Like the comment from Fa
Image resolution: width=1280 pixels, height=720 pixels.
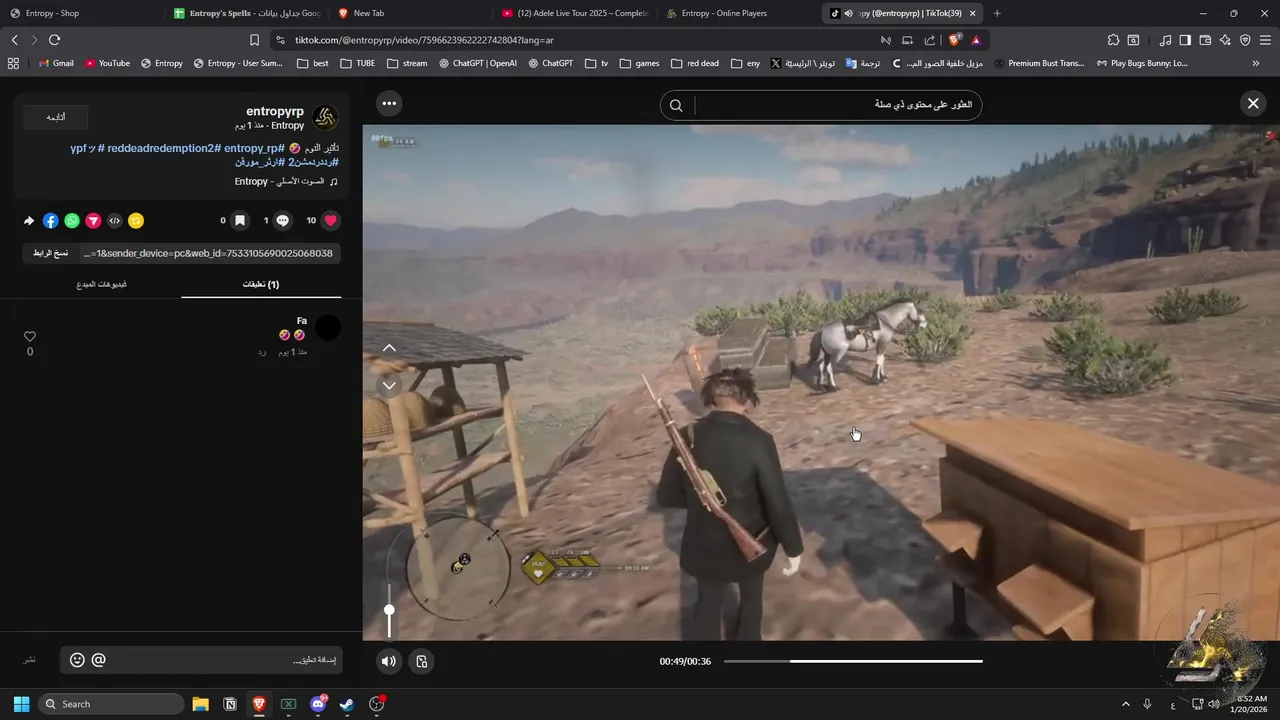point(30,337)
